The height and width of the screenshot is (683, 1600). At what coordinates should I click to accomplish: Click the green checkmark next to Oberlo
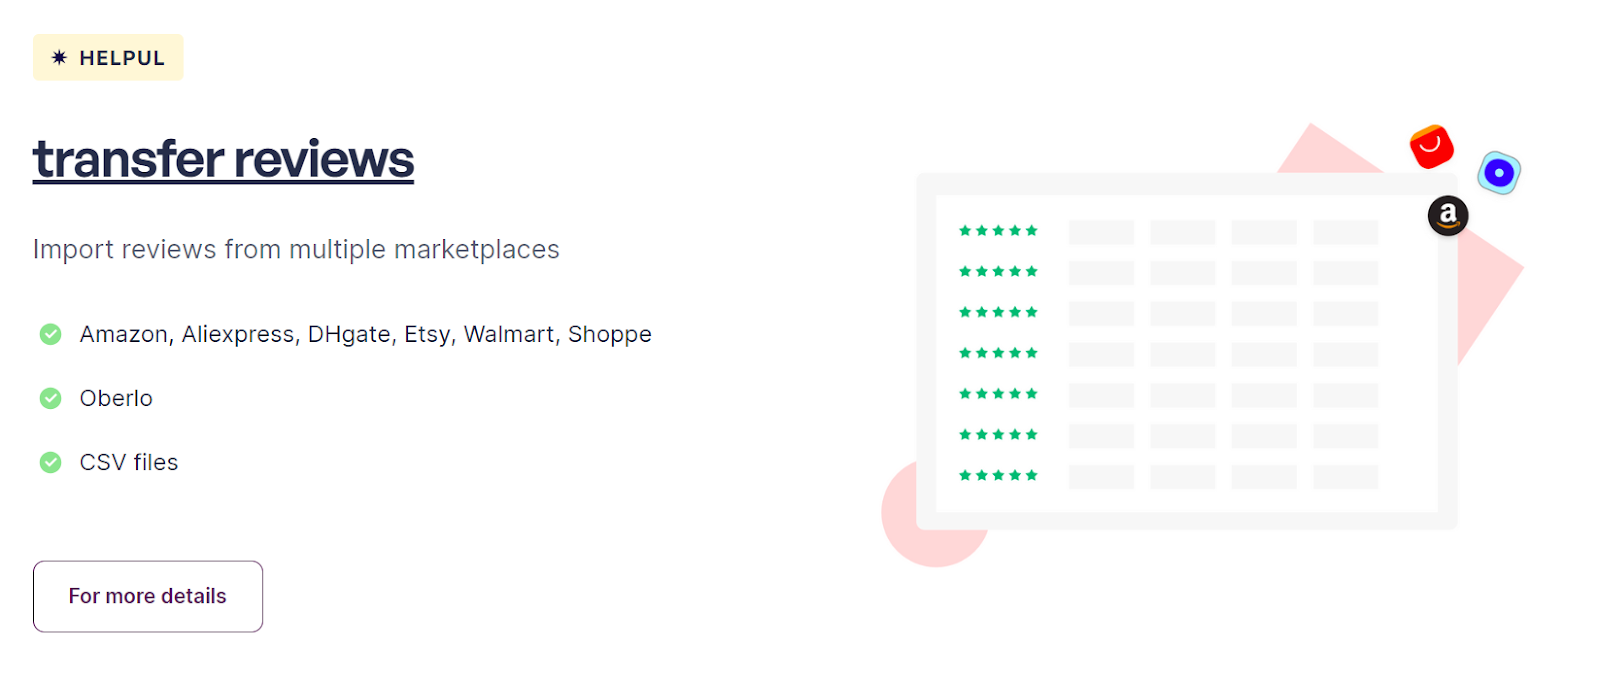(x=50, y=398)
